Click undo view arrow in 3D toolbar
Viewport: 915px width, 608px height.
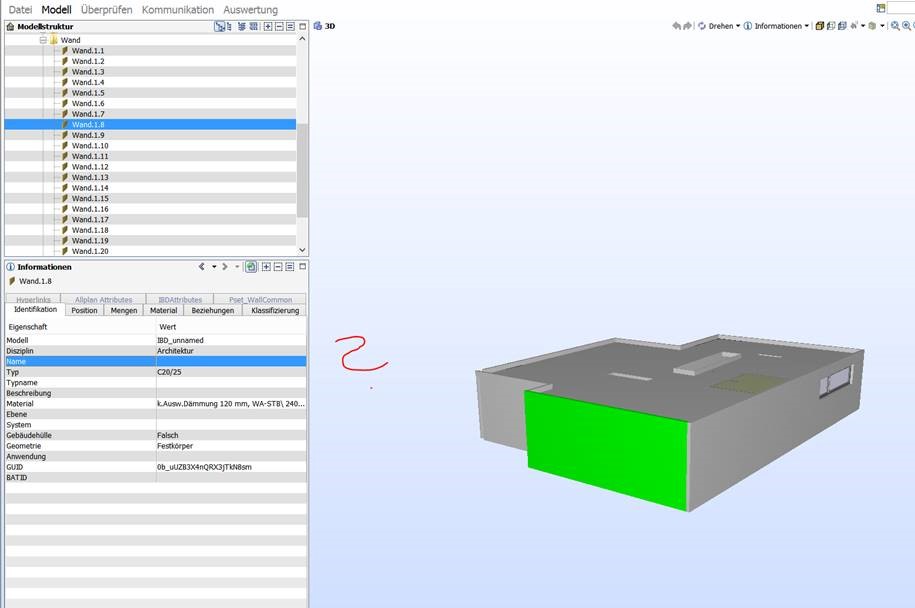677,26
